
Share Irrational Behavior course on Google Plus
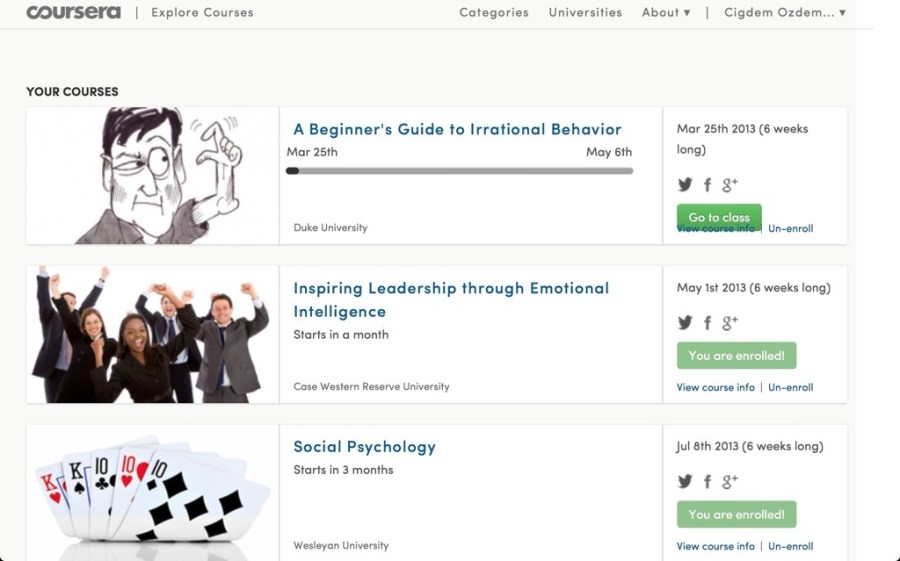pyautogui.click(x=730, y=184)
